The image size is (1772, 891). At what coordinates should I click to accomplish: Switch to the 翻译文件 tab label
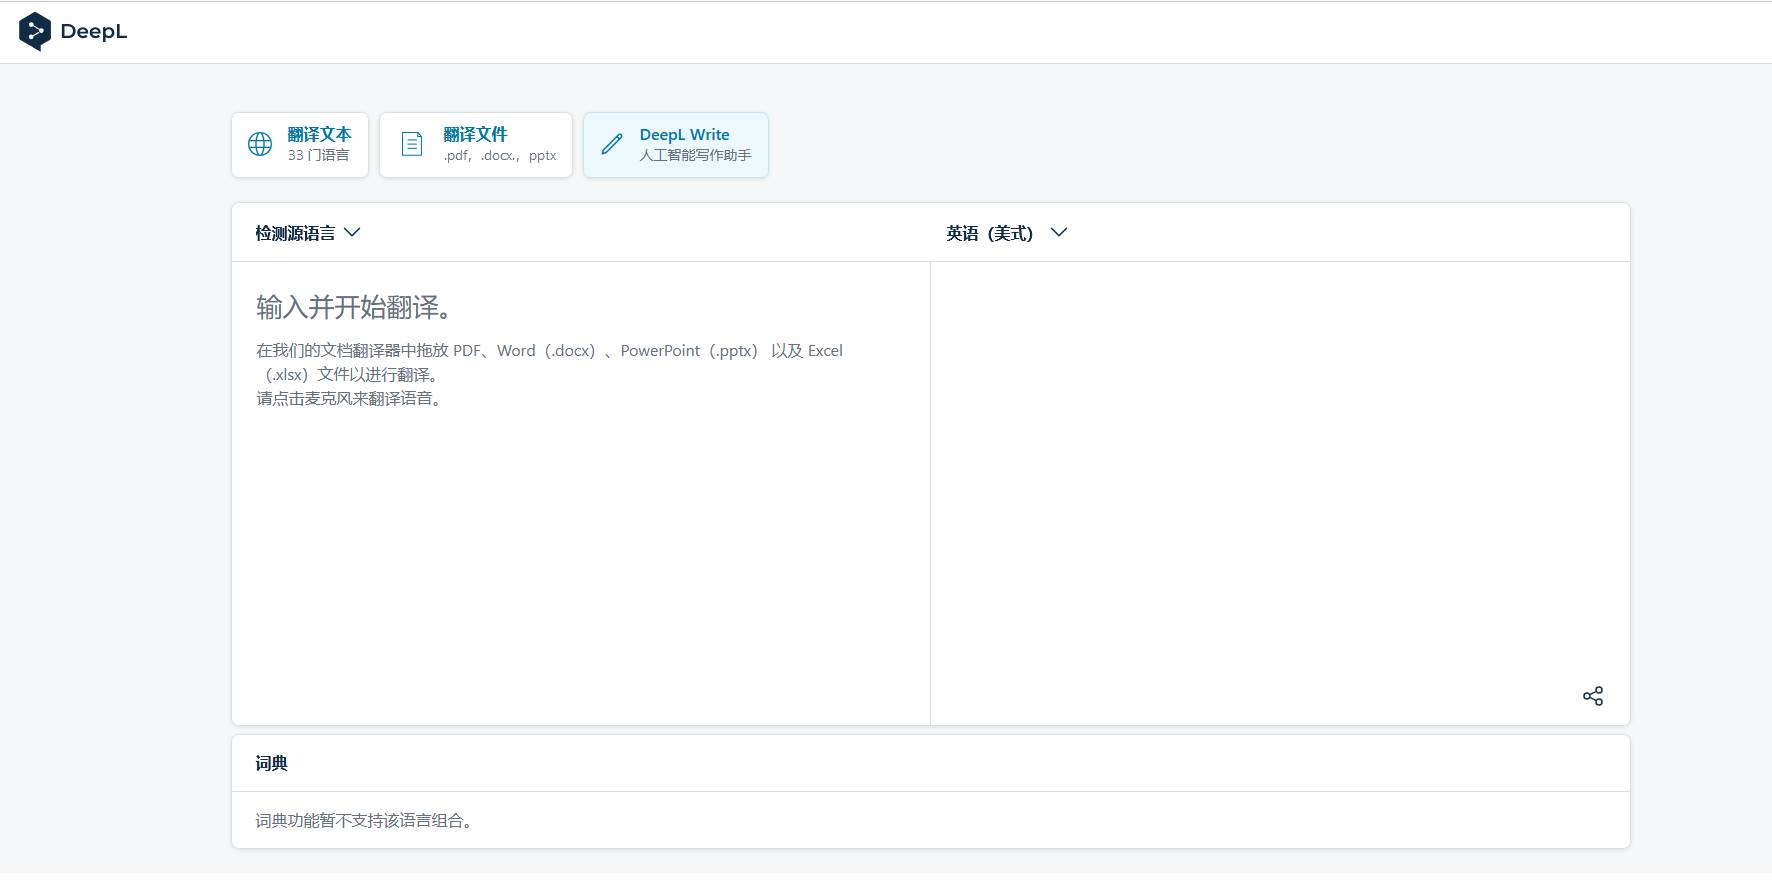pos(475,134)
